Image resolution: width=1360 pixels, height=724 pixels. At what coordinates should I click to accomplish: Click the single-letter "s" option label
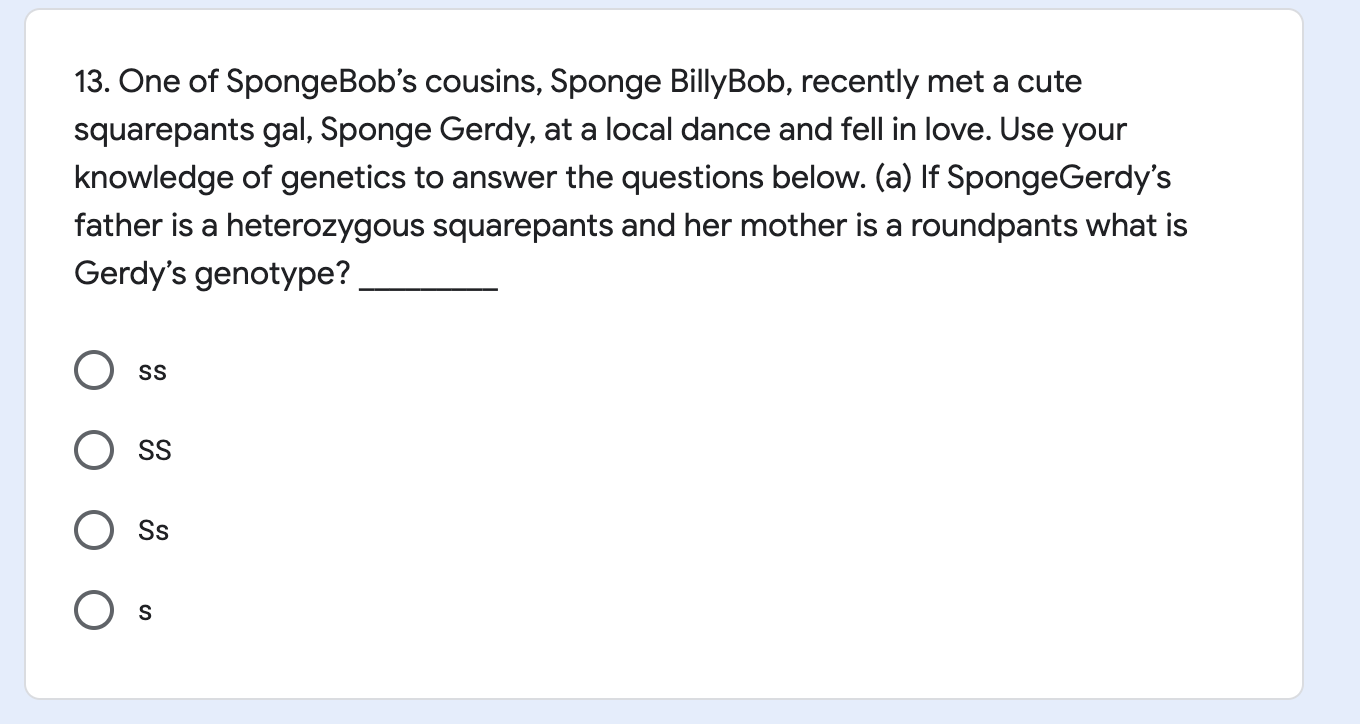pos(145,611)
